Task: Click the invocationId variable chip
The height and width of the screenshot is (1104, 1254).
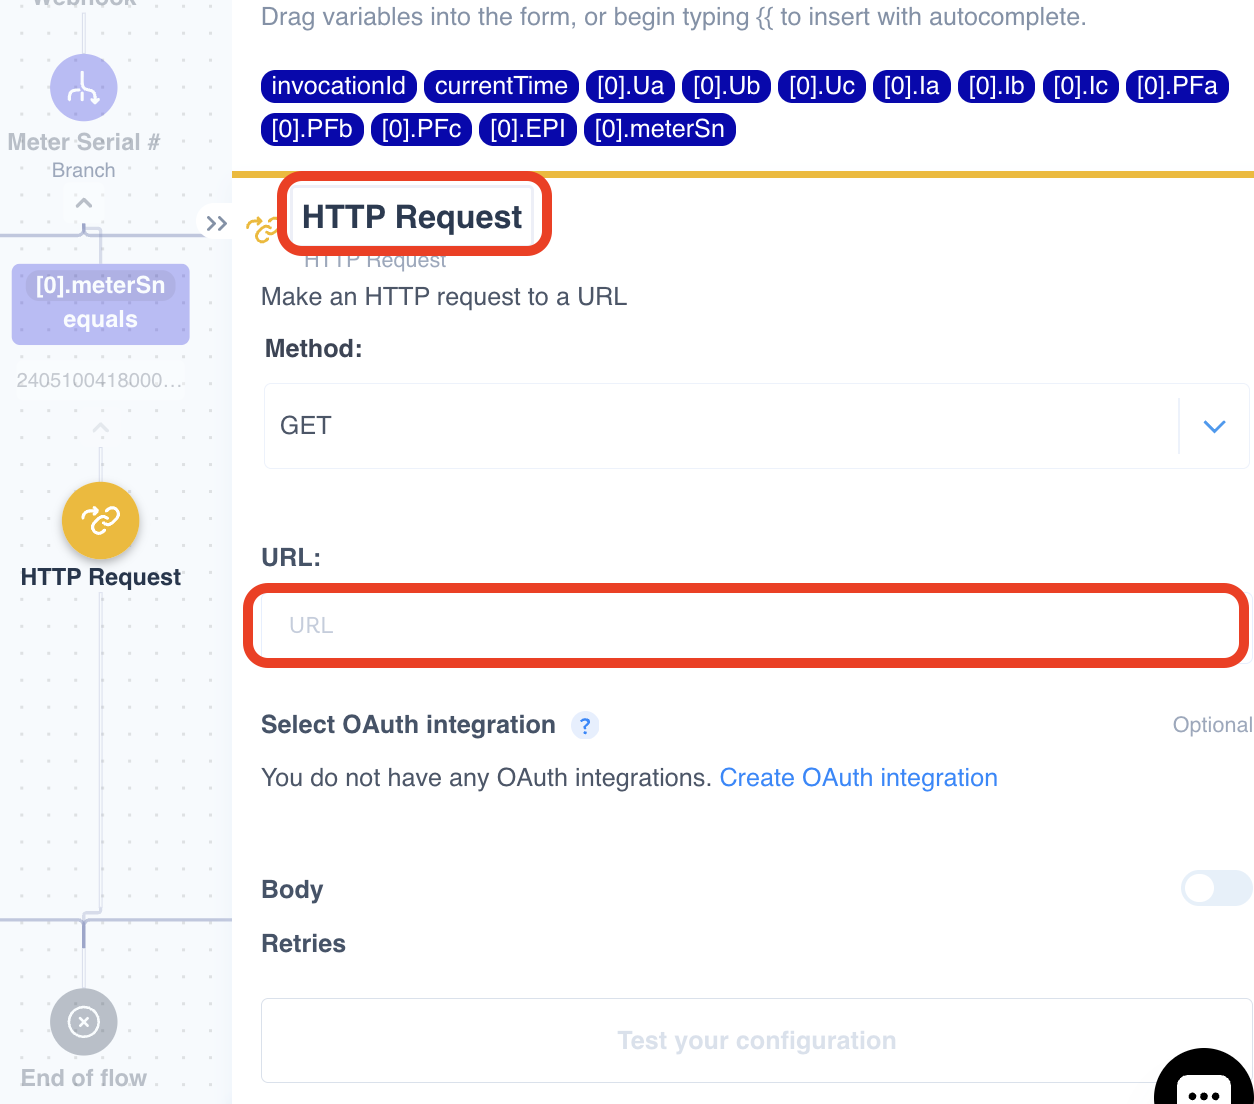Action: pos(339,86)
